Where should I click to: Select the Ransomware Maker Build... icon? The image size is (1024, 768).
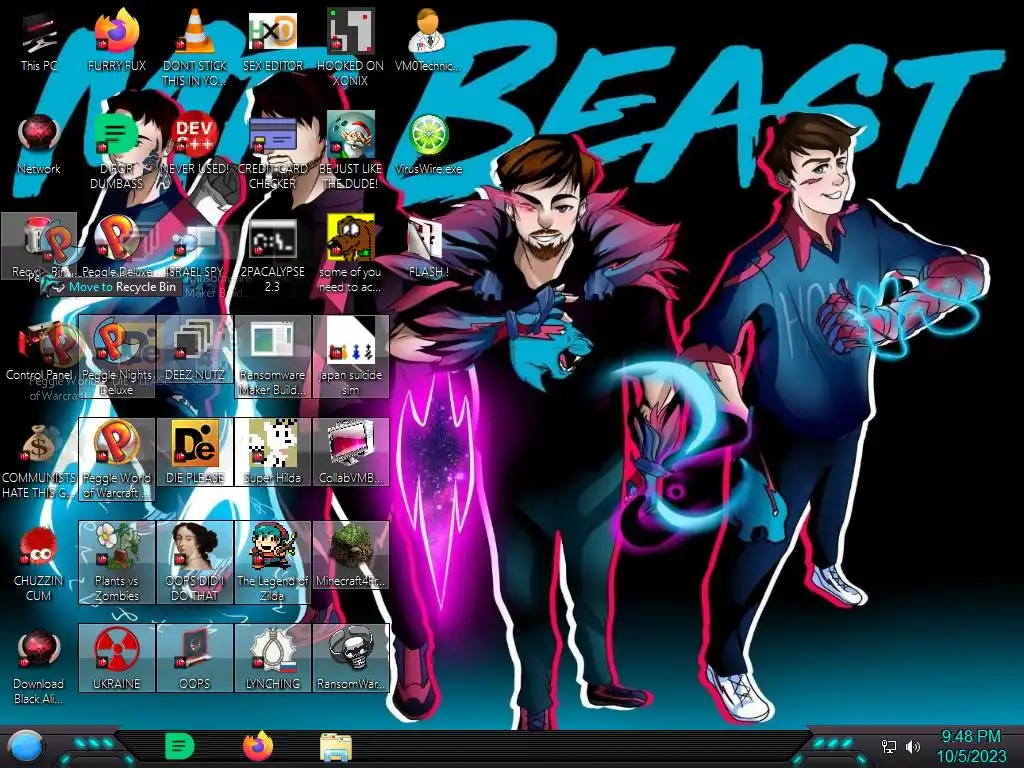[272, 357]
